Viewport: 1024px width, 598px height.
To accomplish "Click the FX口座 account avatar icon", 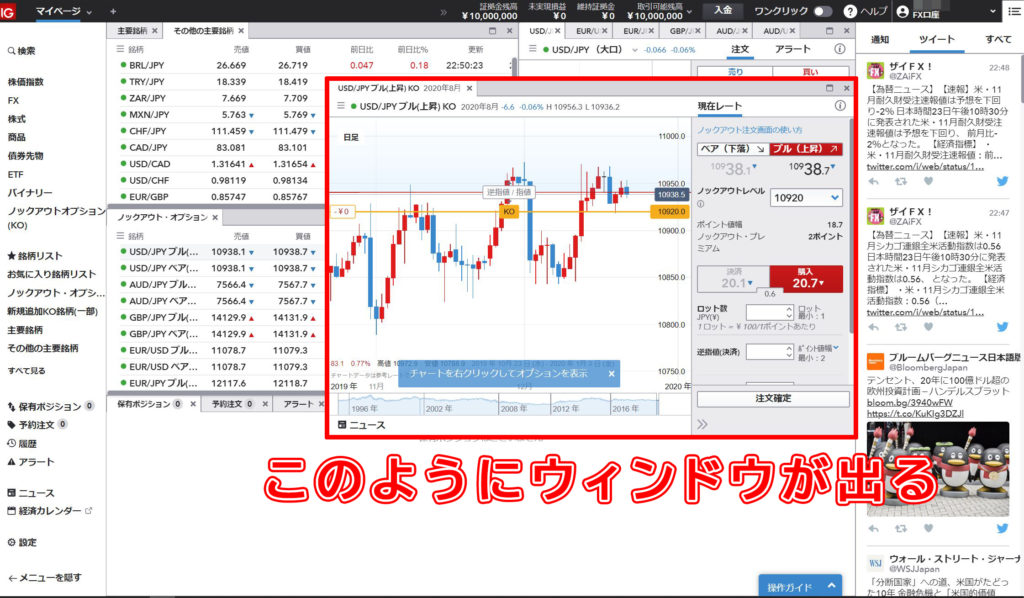I will tap(903, 11).
